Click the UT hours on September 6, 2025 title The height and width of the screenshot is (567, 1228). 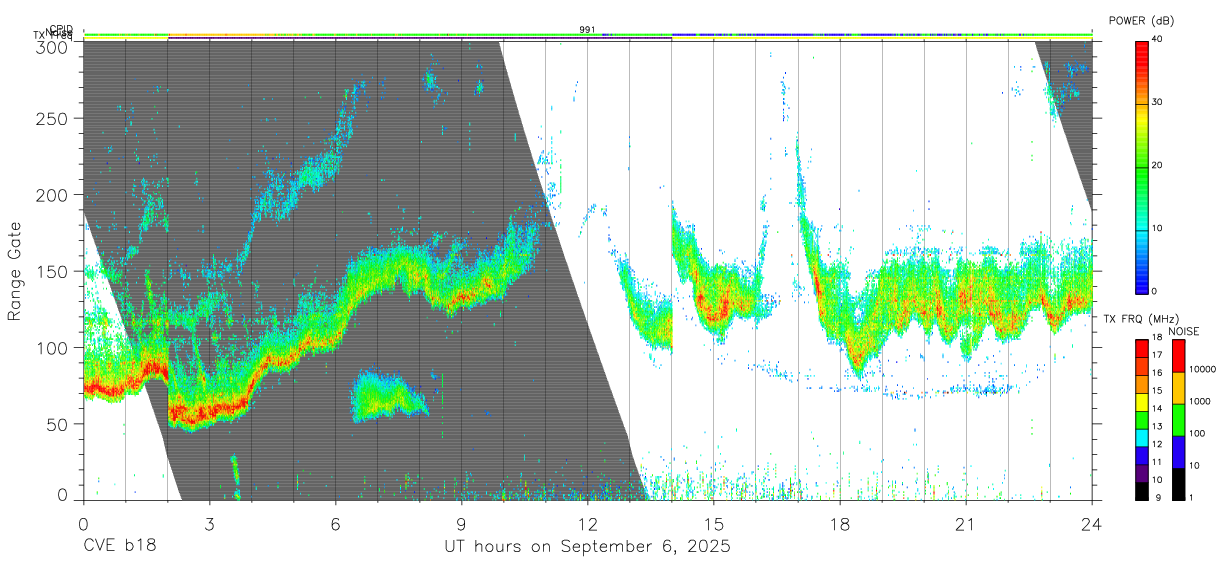tap(587, 547)
